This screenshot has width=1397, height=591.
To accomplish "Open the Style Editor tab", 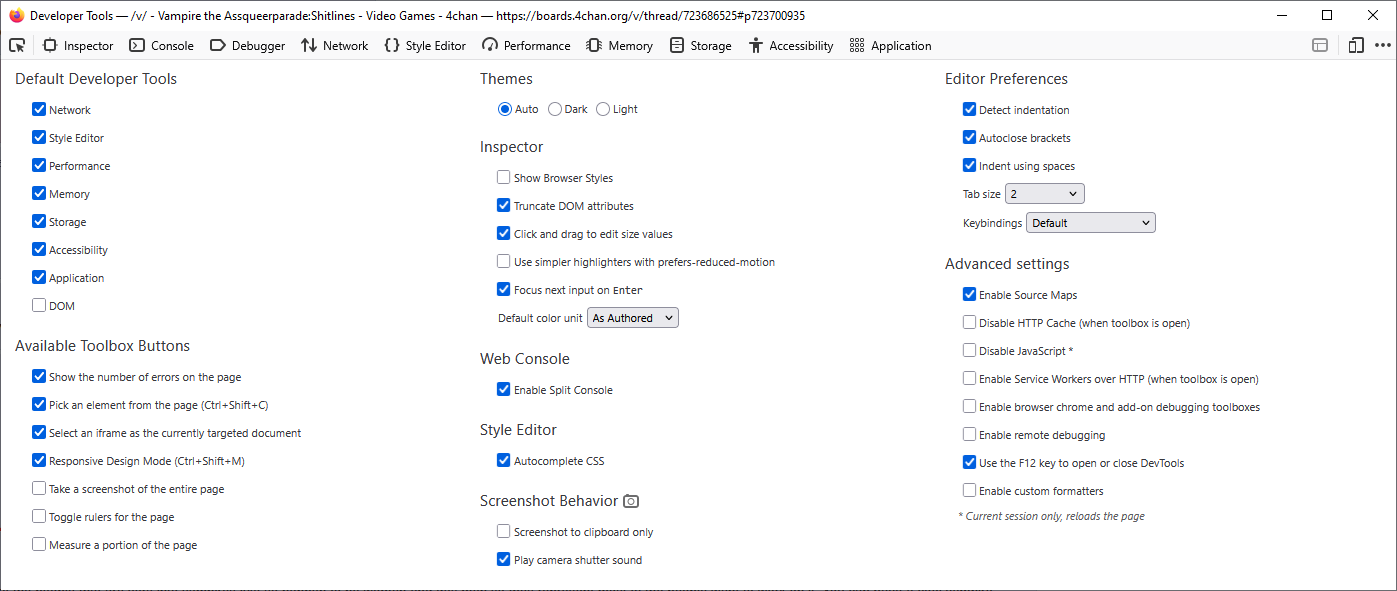I will click(425, 45).
